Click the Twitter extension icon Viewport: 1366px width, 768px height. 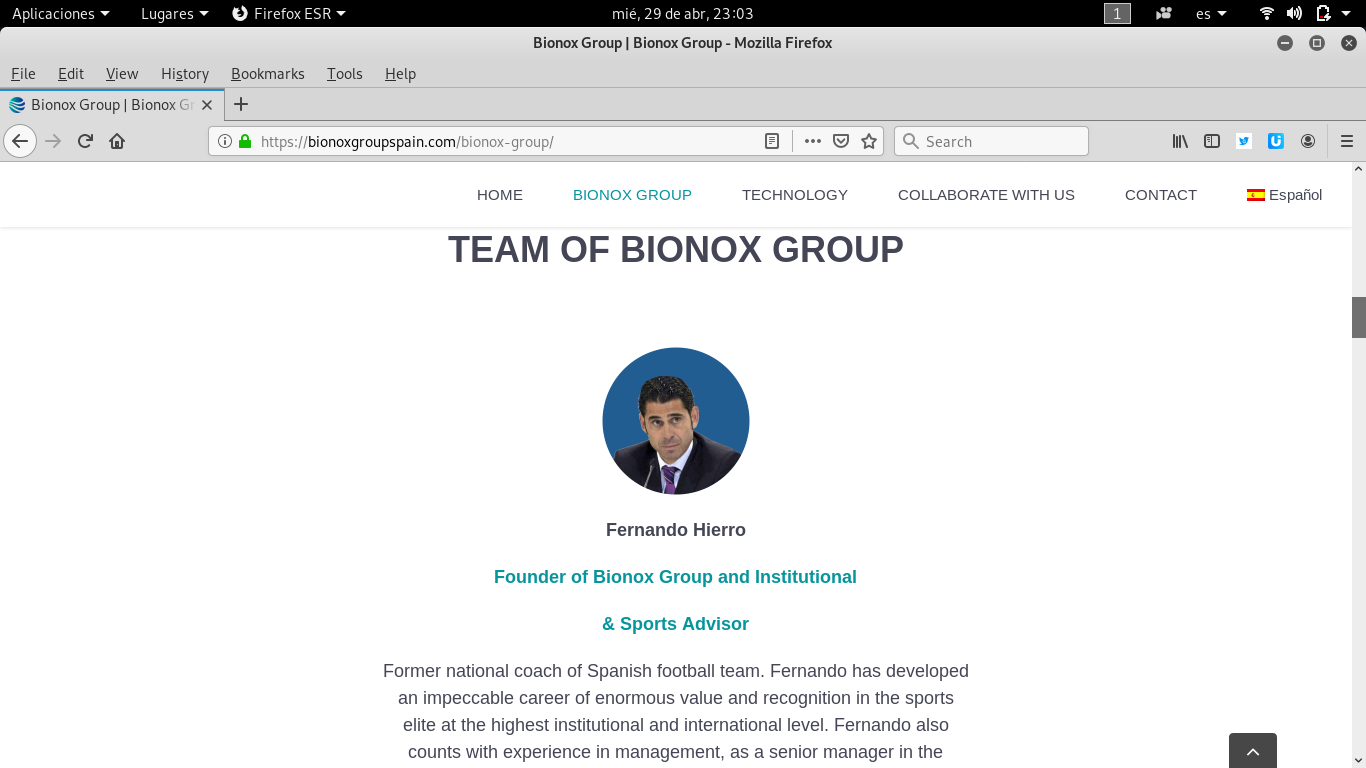[x=1244, y=141]
